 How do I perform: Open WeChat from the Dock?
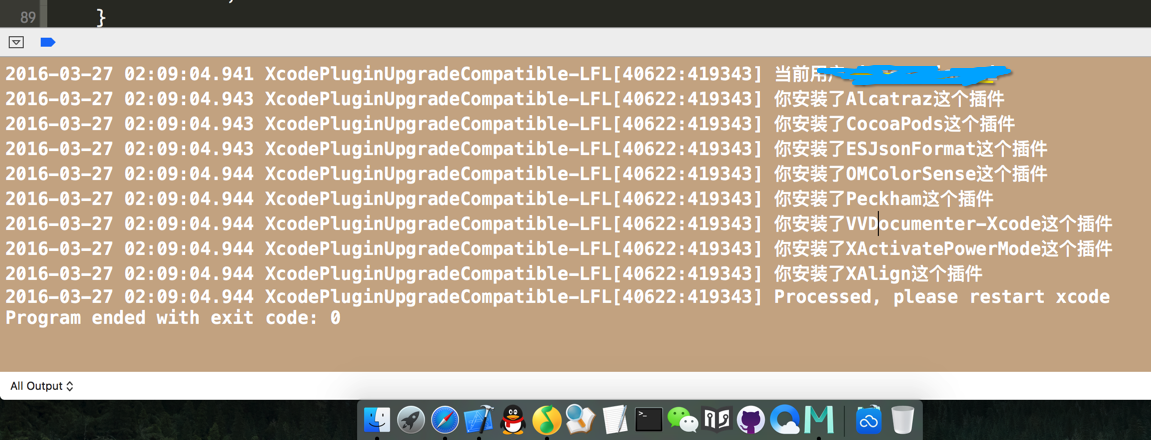[683, 419]
